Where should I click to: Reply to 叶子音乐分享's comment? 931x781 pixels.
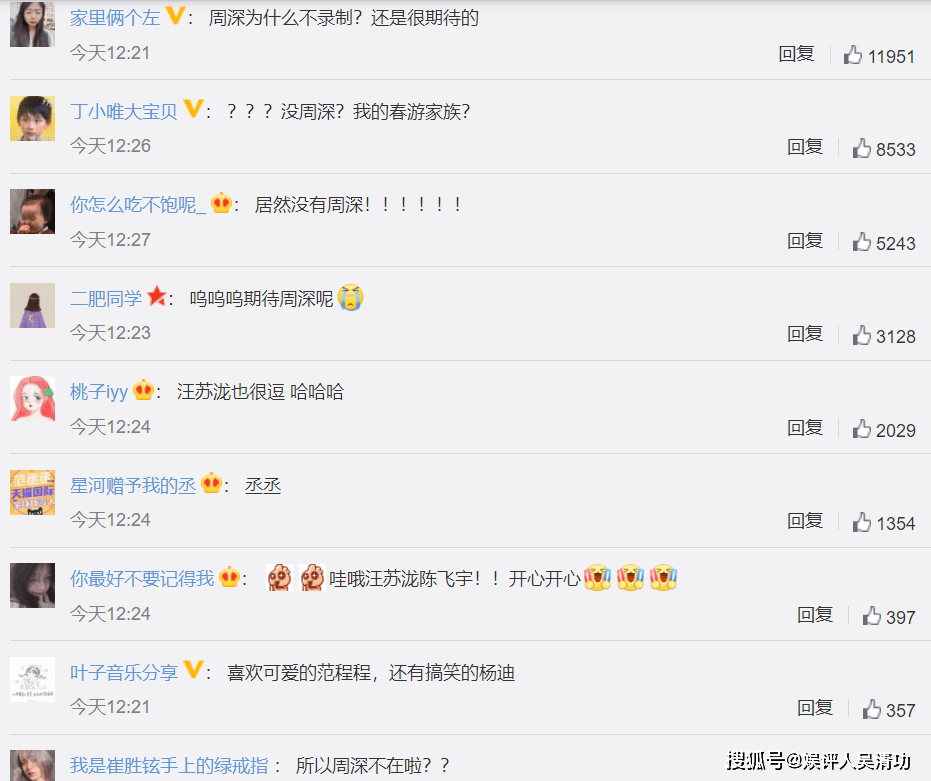[815, 709]
